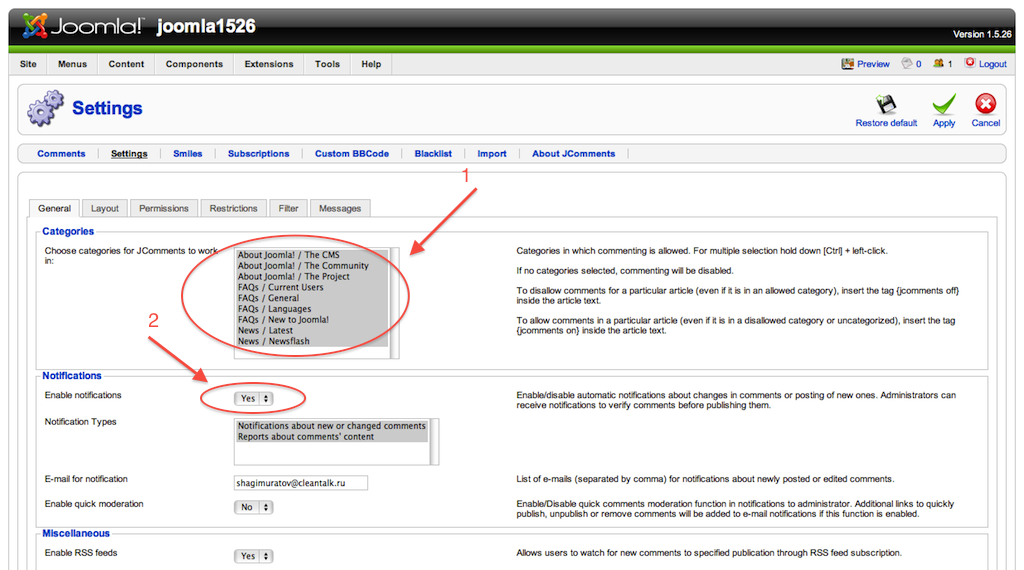The width and height of the screenshot is (1024, 570).
Task: Click the Logout icon in header
Action: tap(970, 63)
